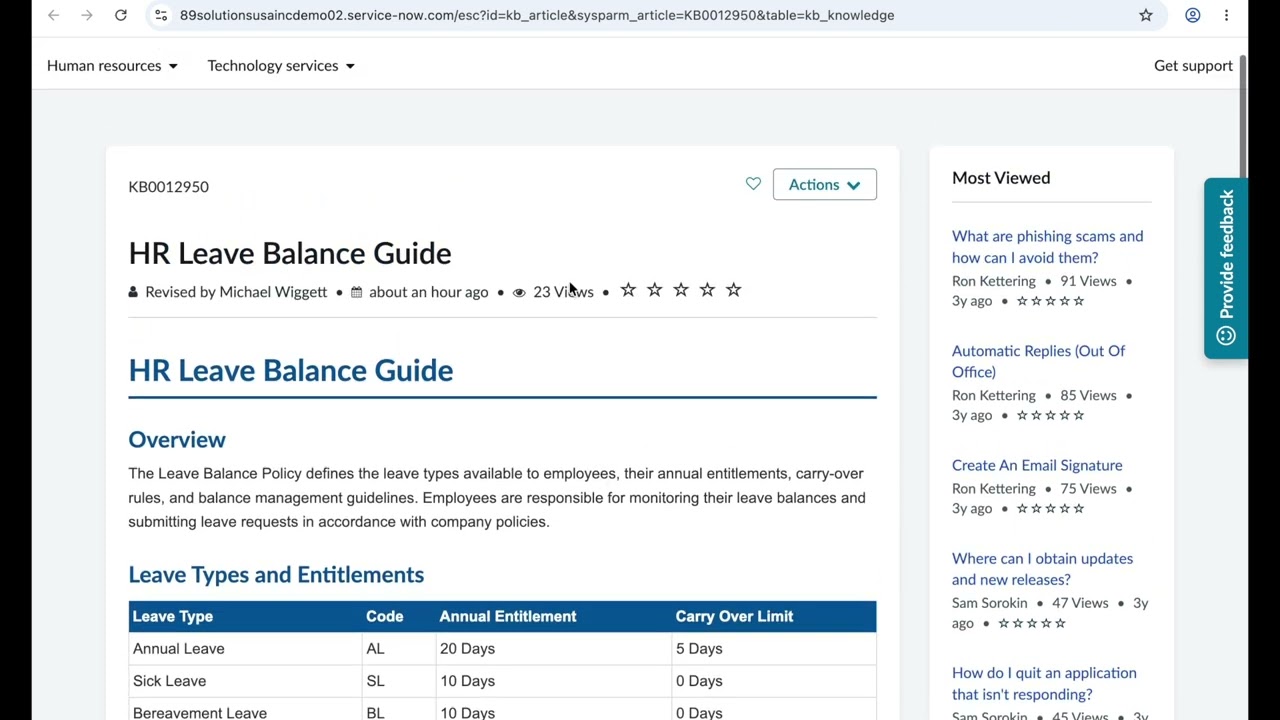The image size is (1280, 720).
Task: Click the author person icon
Action: click(133, 292)
